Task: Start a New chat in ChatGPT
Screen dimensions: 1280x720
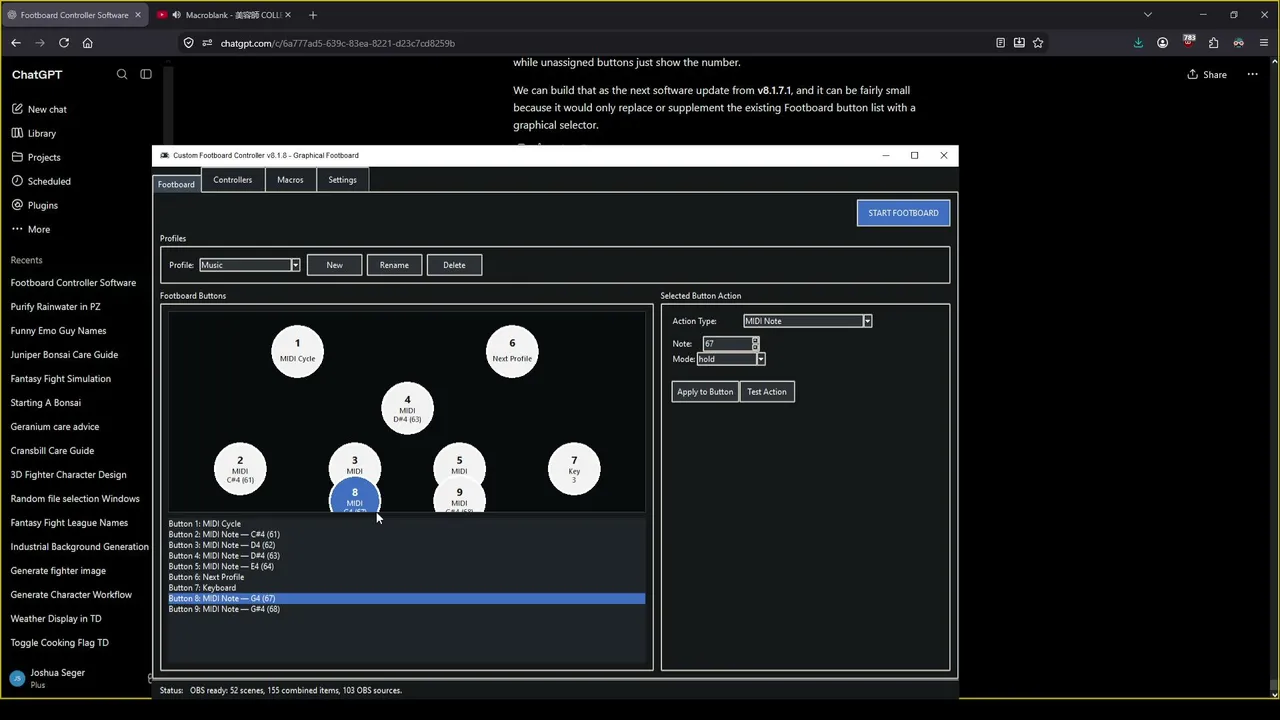Action: click(47, 109)
